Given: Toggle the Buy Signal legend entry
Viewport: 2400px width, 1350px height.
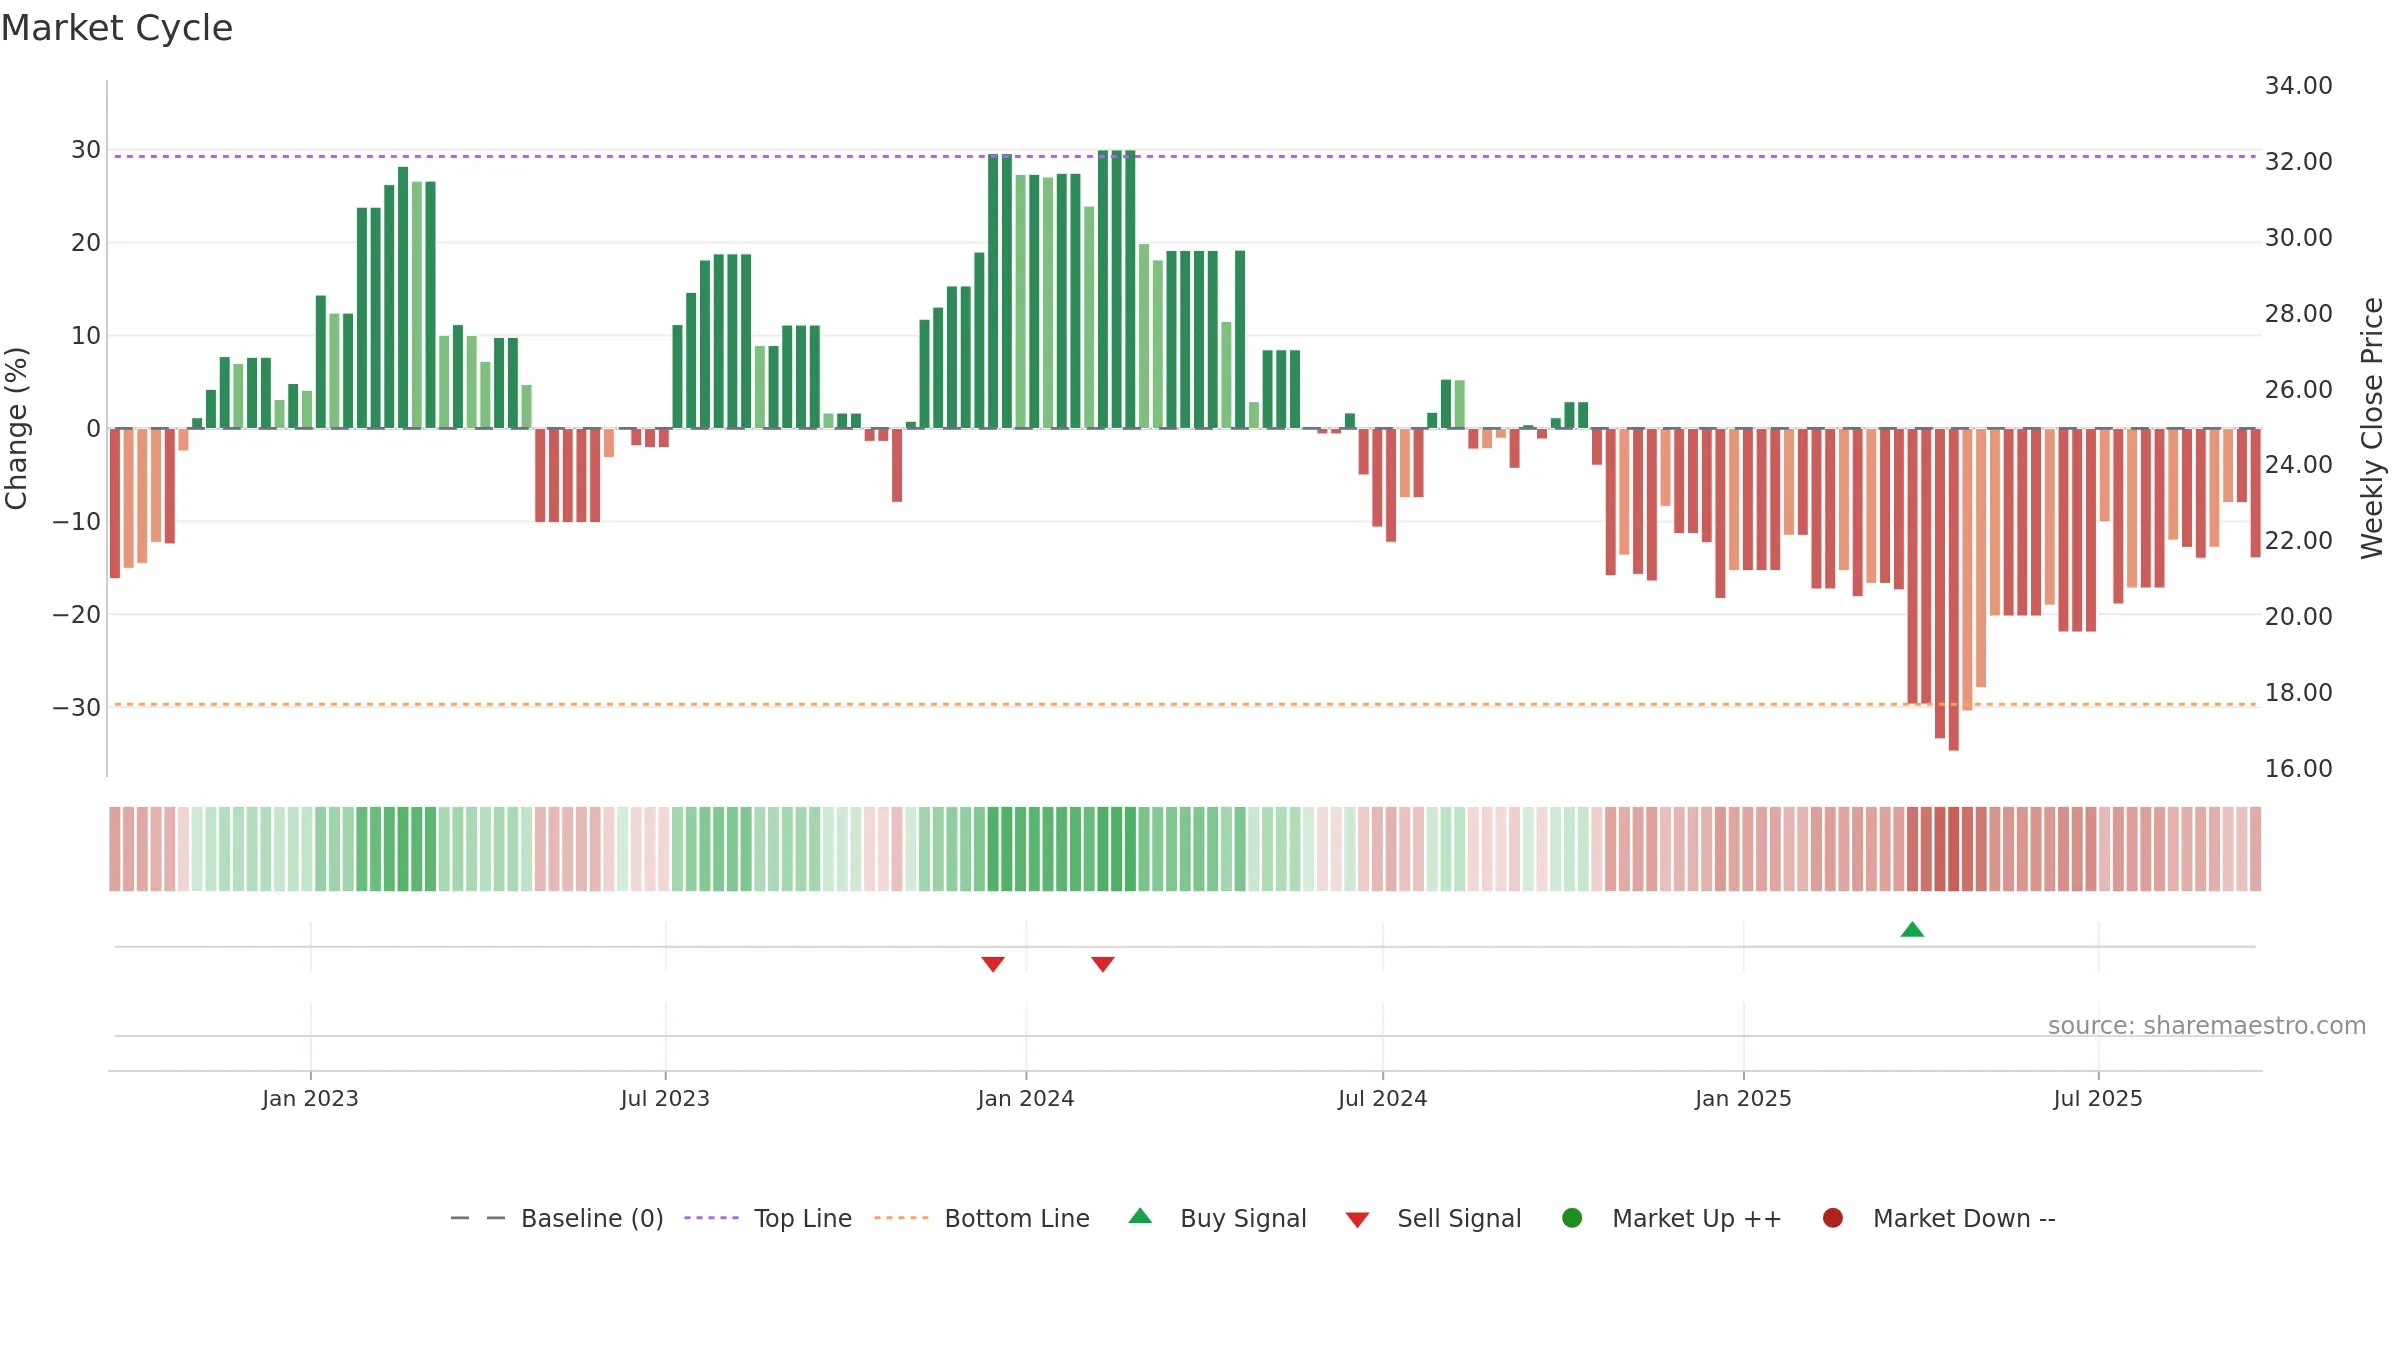Looking at the screenshot, I should coord(1217,1218).
